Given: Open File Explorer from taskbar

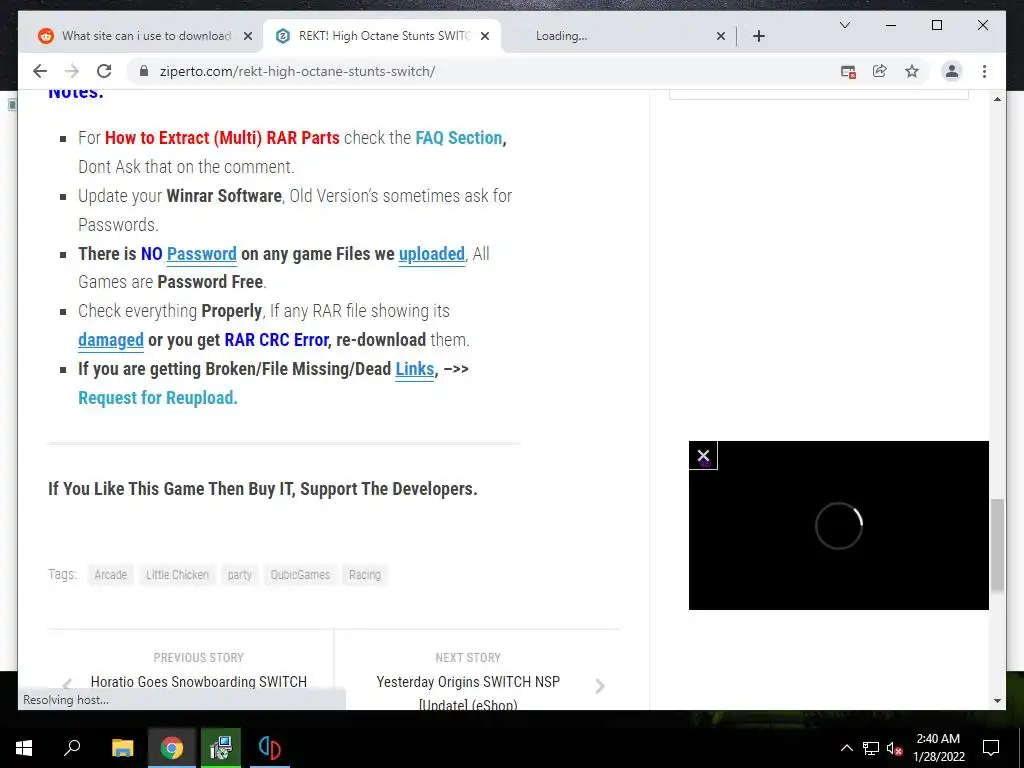Looking at the screenshot, I should tap(122, 748).
